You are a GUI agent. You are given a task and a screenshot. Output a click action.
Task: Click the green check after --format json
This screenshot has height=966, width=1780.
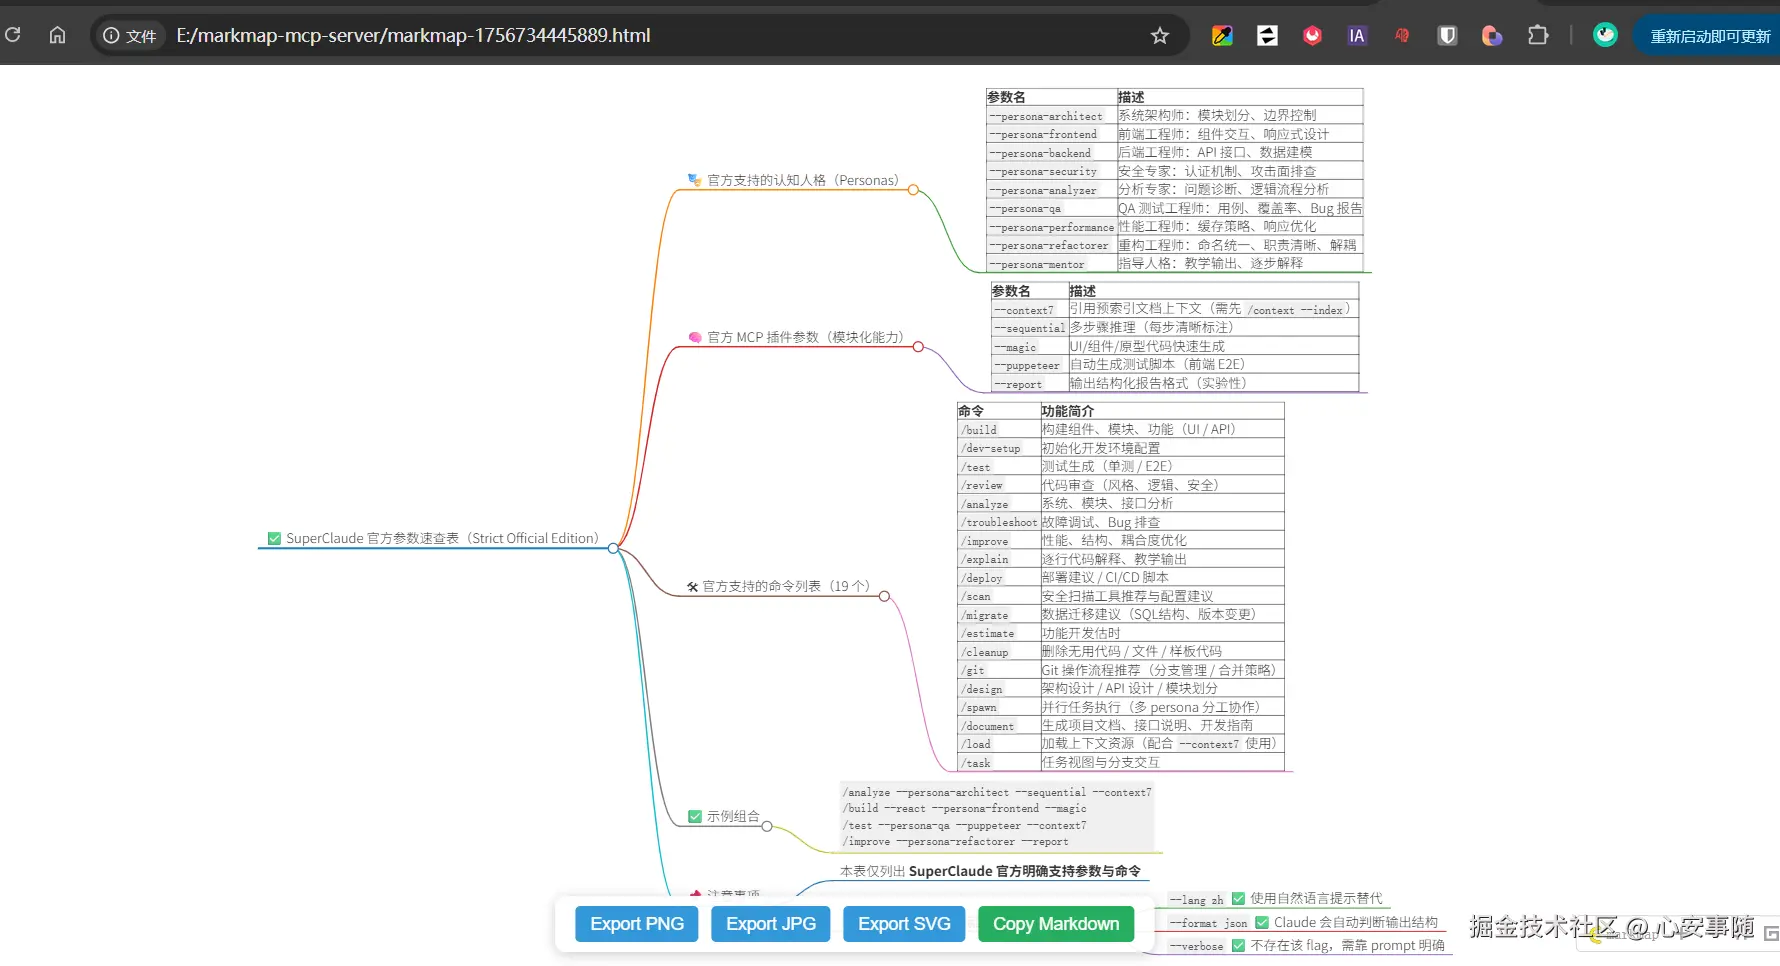pos(1262,922)
